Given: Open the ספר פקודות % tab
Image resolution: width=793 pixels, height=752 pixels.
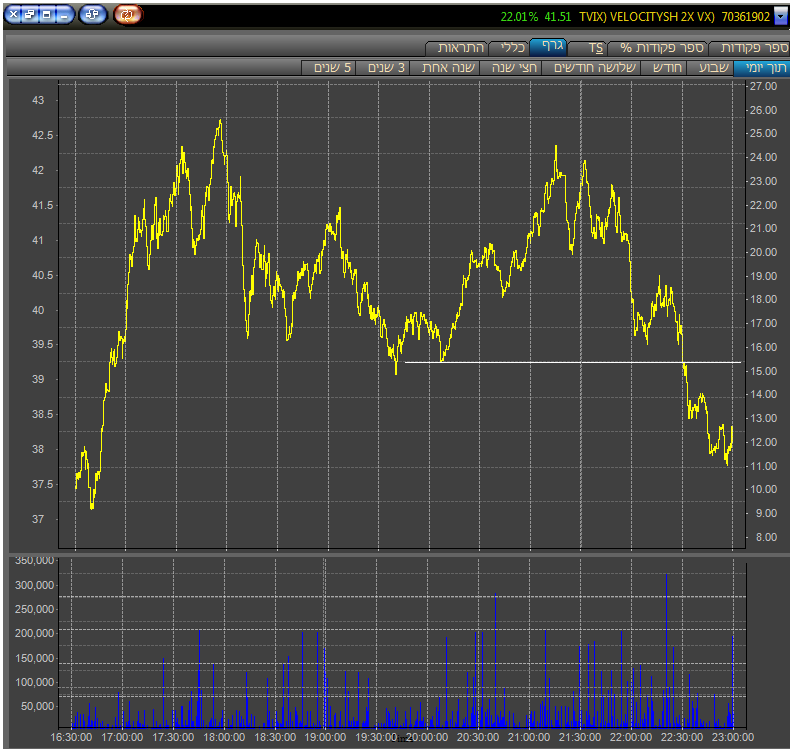Looking at the screenshot, I should 658,48.
